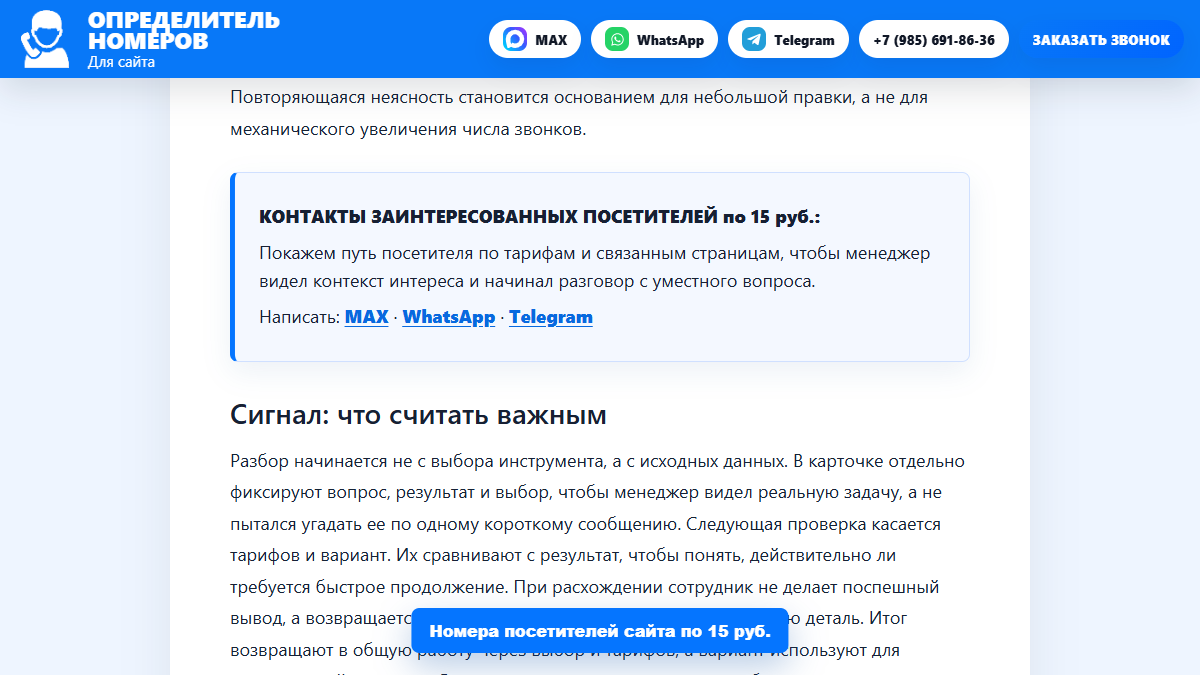Click the MAX messenger icon in header
The image size is (1200, 675).
coord(516,40)
